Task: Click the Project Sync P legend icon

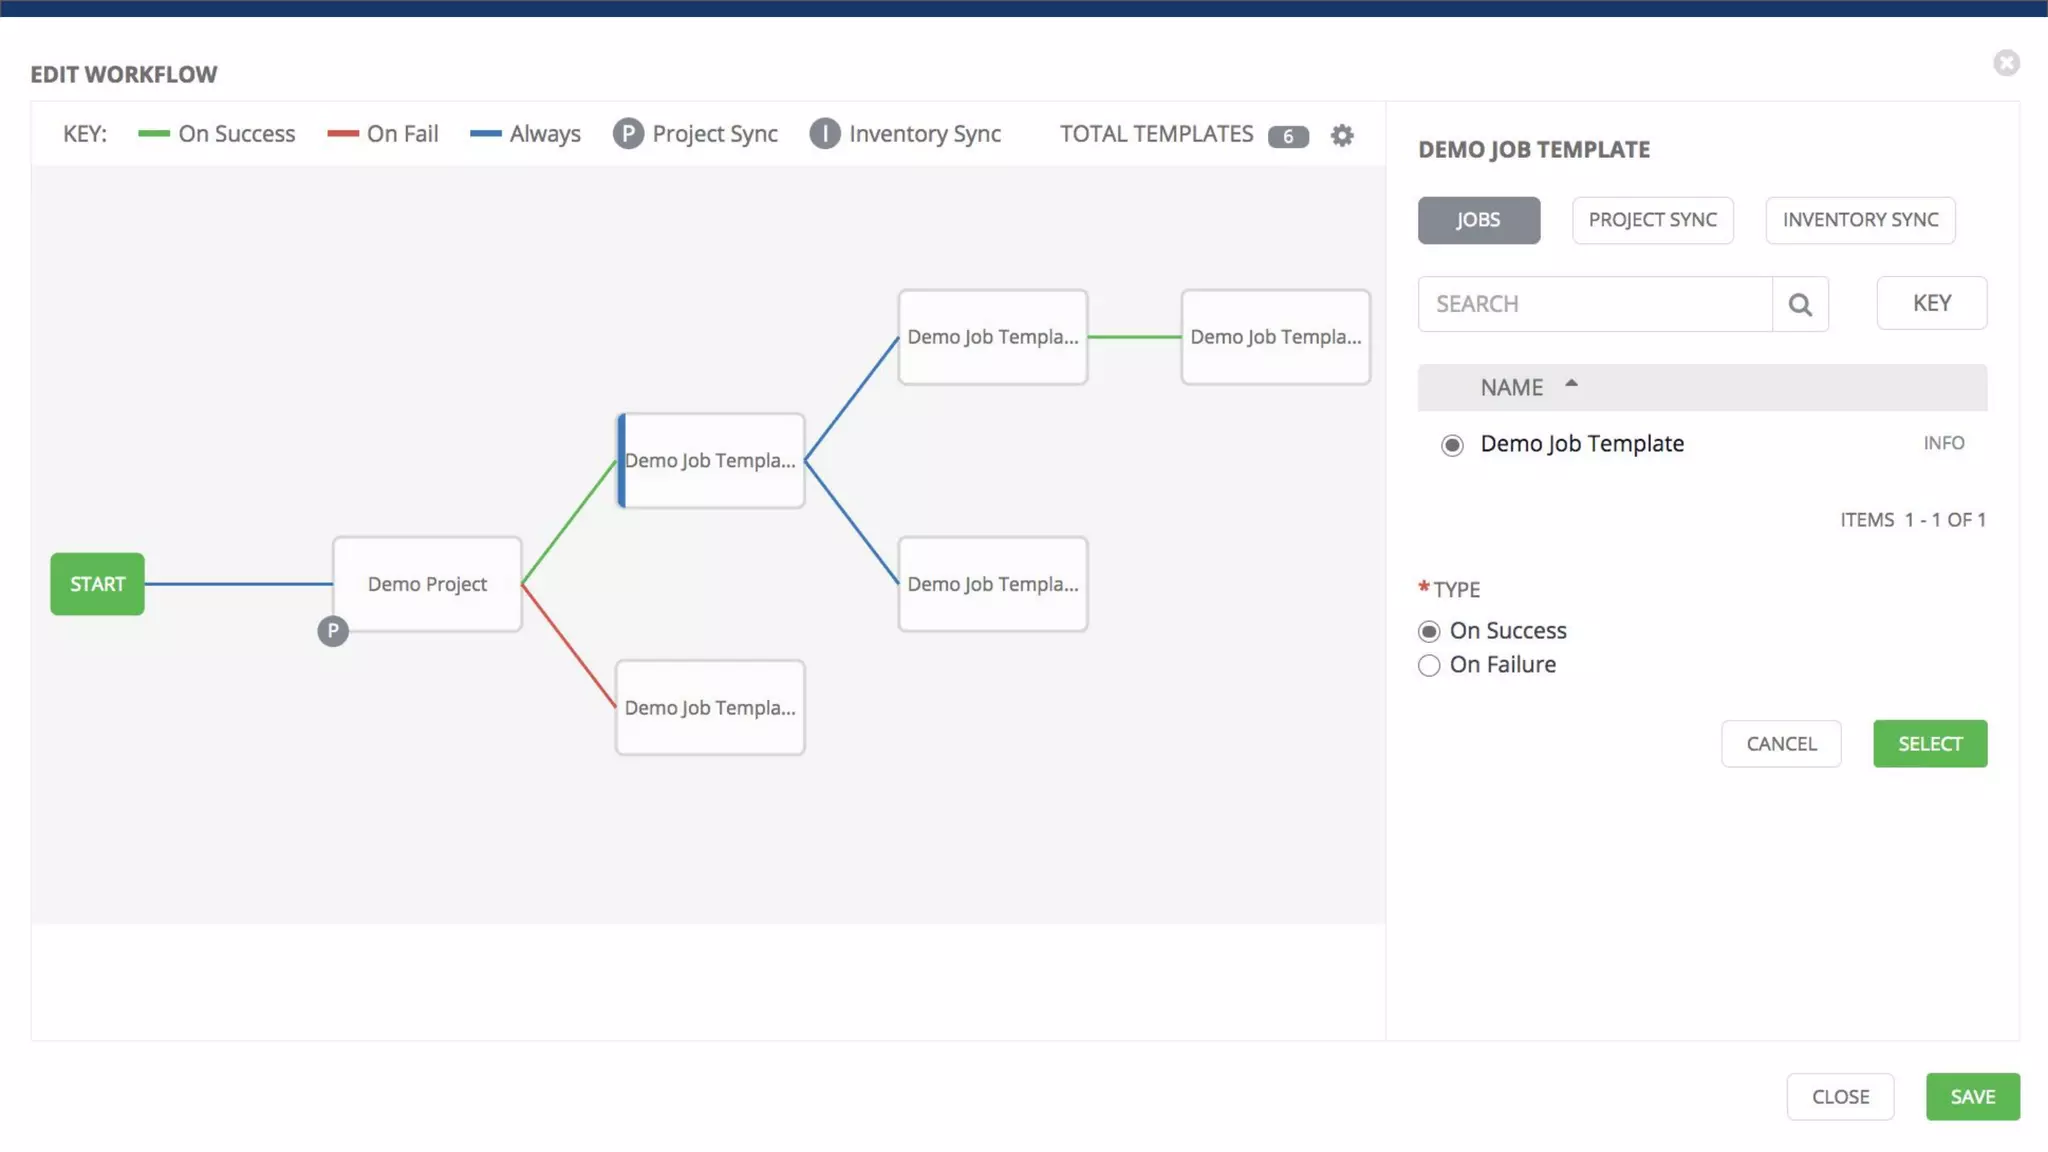Action: (x=628, y=134)
